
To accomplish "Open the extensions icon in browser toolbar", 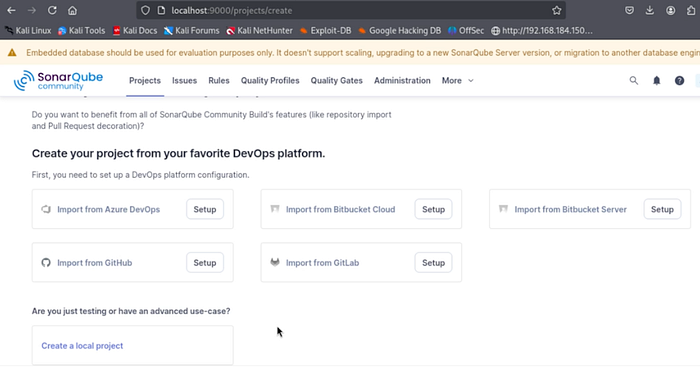I will click(x=691, y=10).
